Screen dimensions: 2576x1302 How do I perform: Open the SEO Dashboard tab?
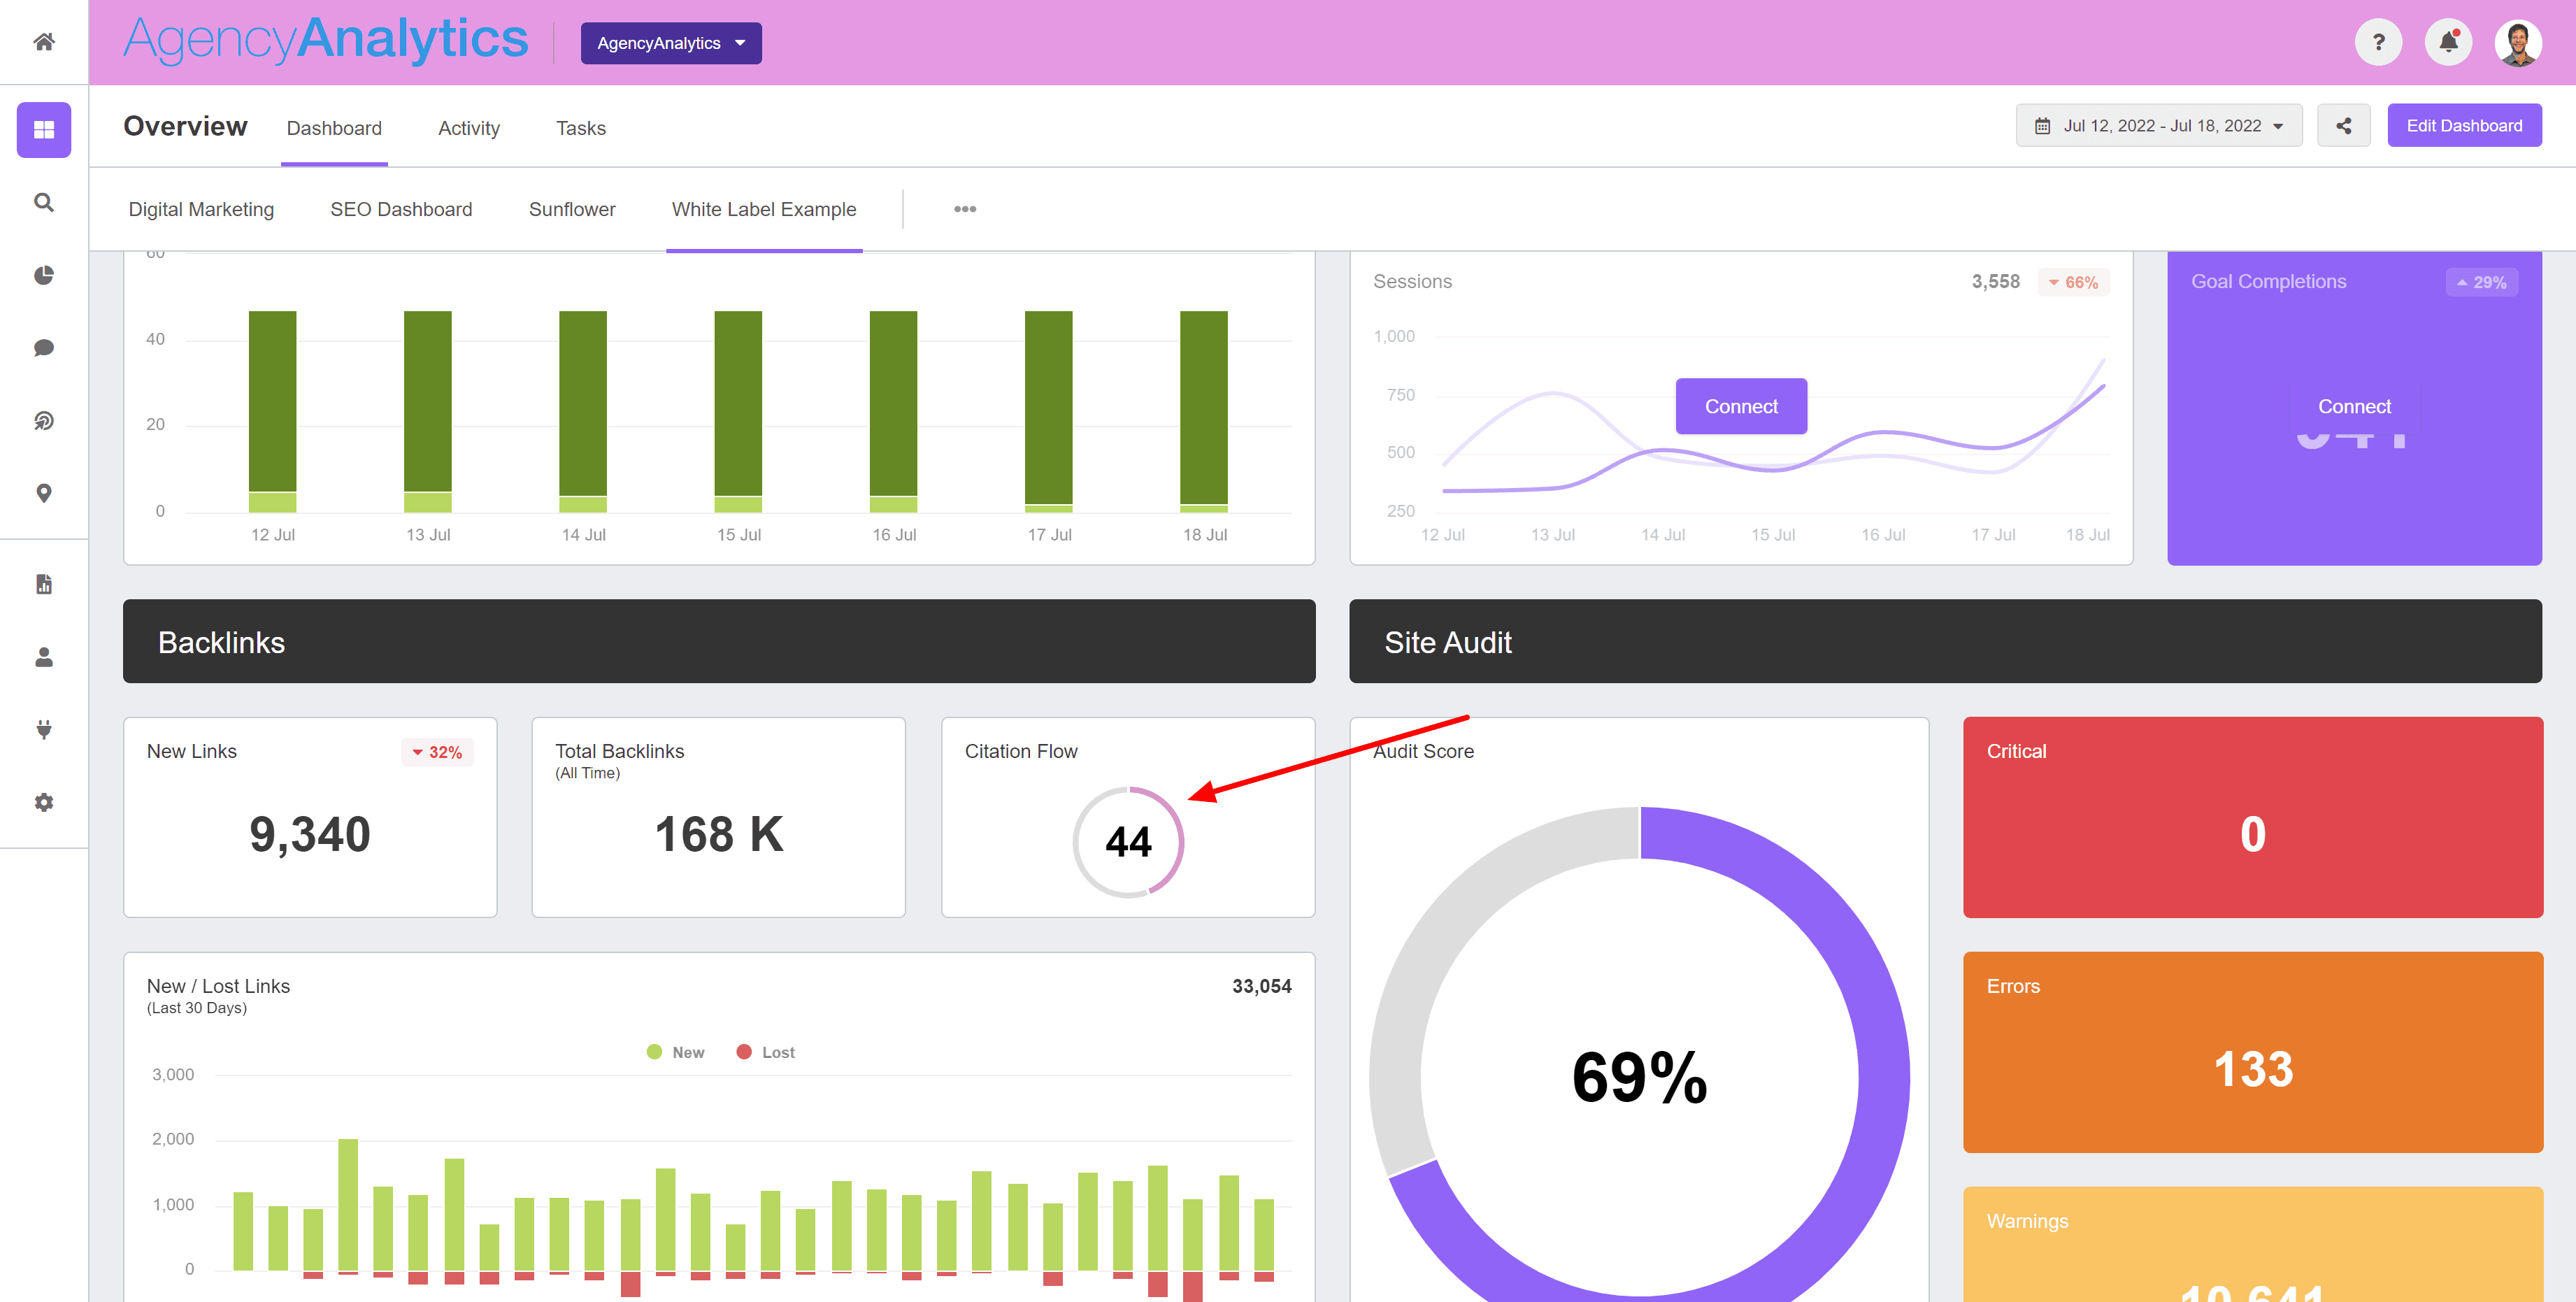[401, 209]
